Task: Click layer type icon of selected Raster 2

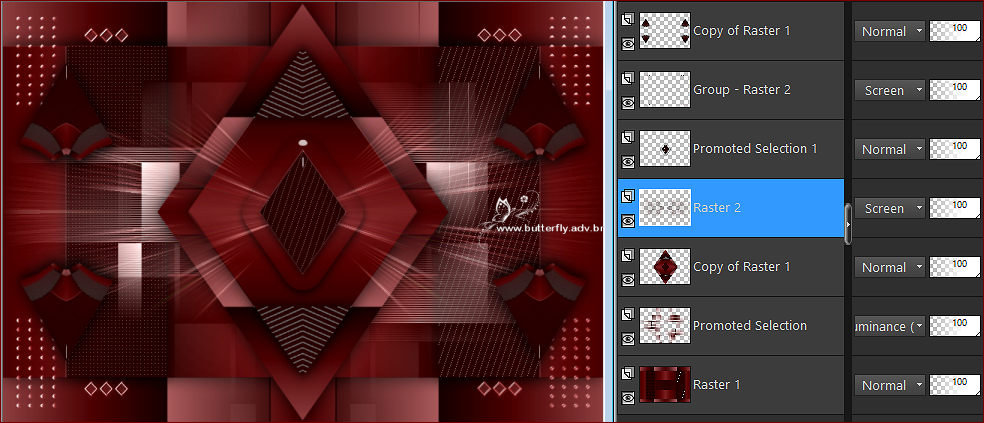Action: [628, 196]
